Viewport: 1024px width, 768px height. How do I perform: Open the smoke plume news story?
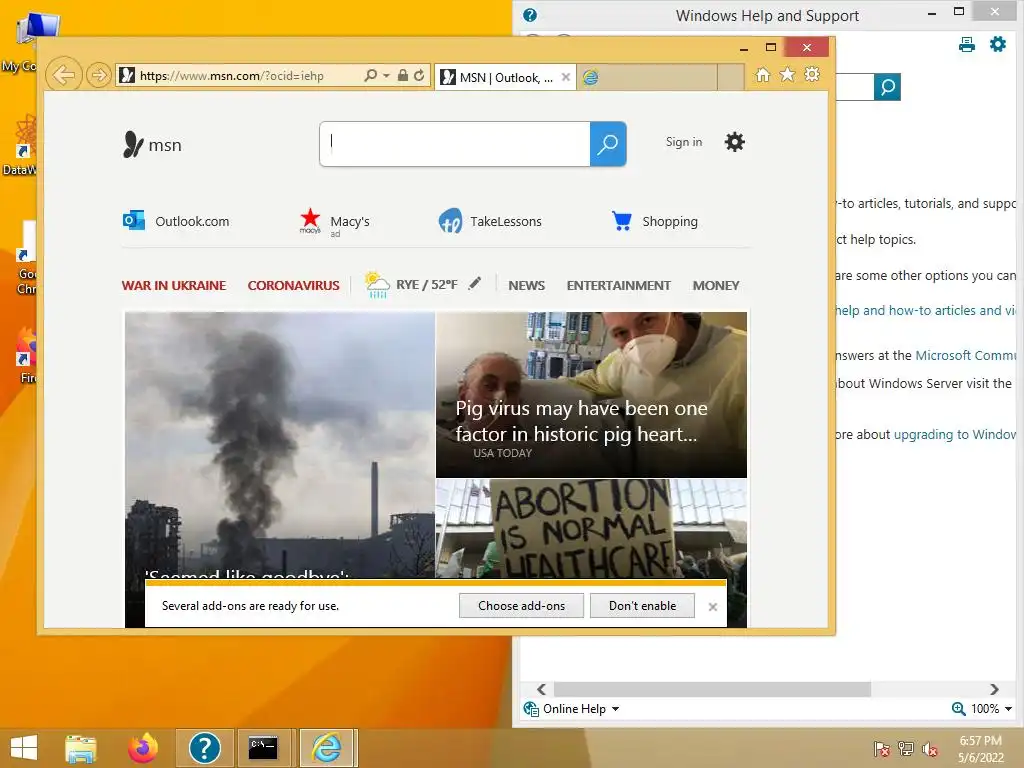pyautogui.click(x=280, y=445)
